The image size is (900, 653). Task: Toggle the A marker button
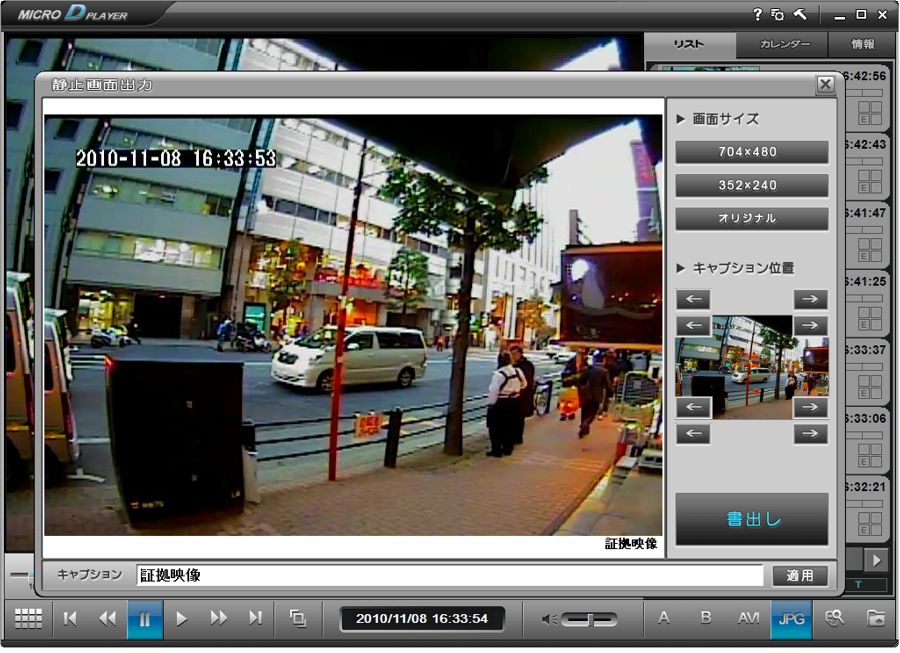(663, 619)
